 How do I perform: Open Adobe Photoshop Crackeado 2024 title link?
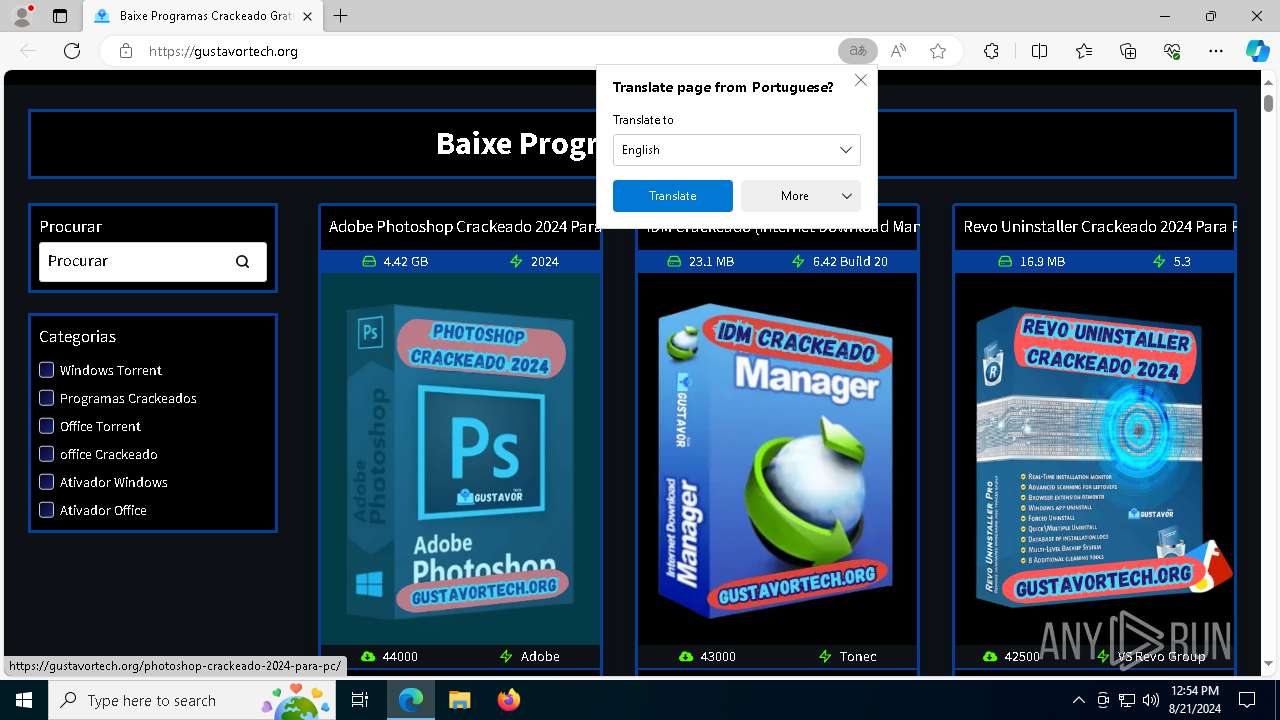[464, 227]
